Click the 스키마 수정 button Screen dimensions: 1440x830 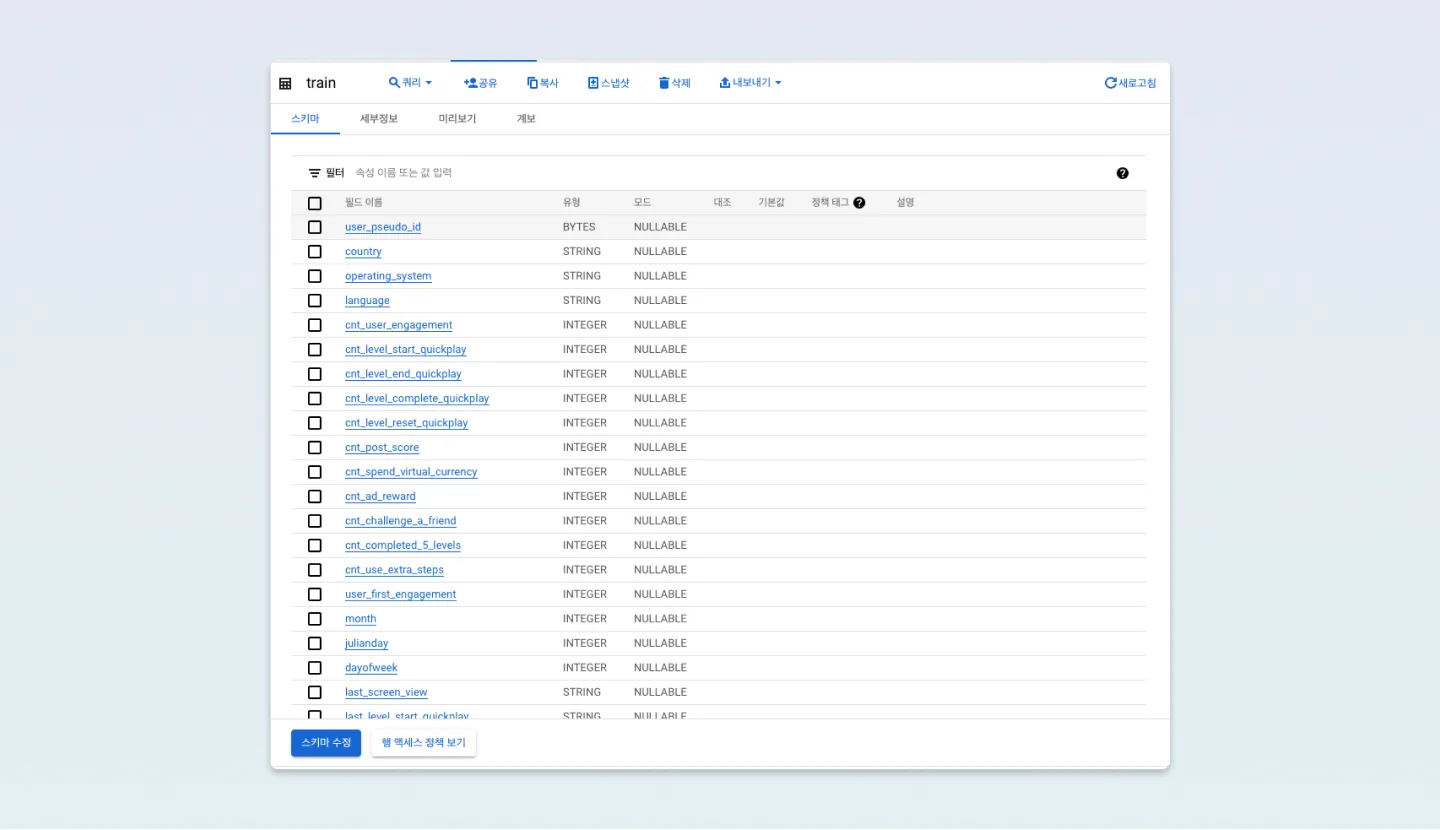[x=326, y=743]
